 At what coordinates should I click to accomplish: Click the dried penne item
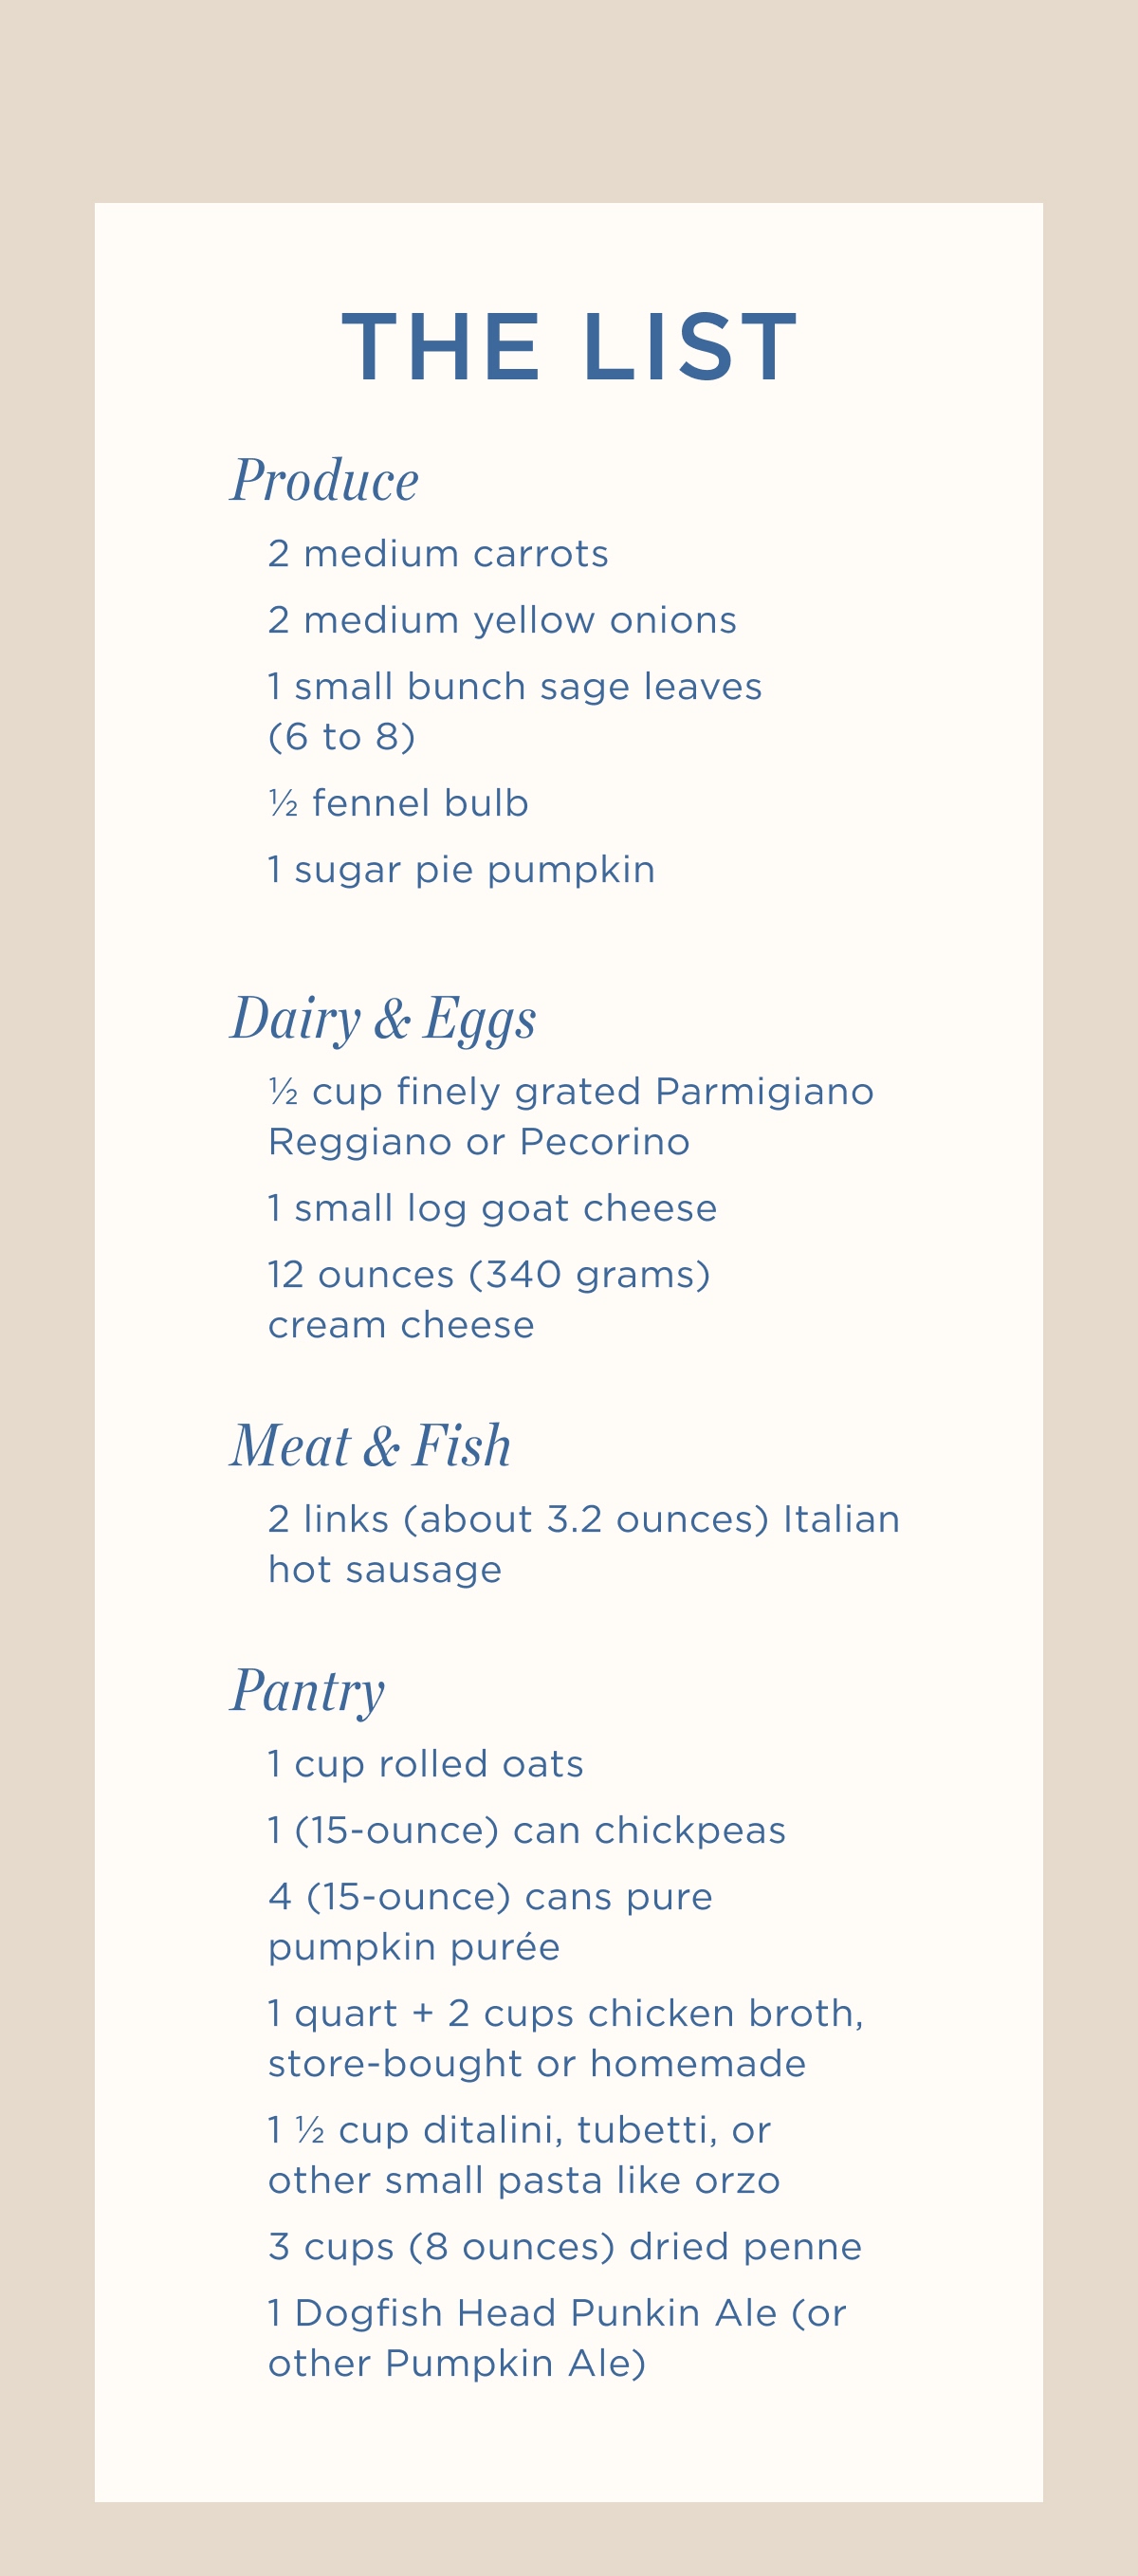[565, 2247]
